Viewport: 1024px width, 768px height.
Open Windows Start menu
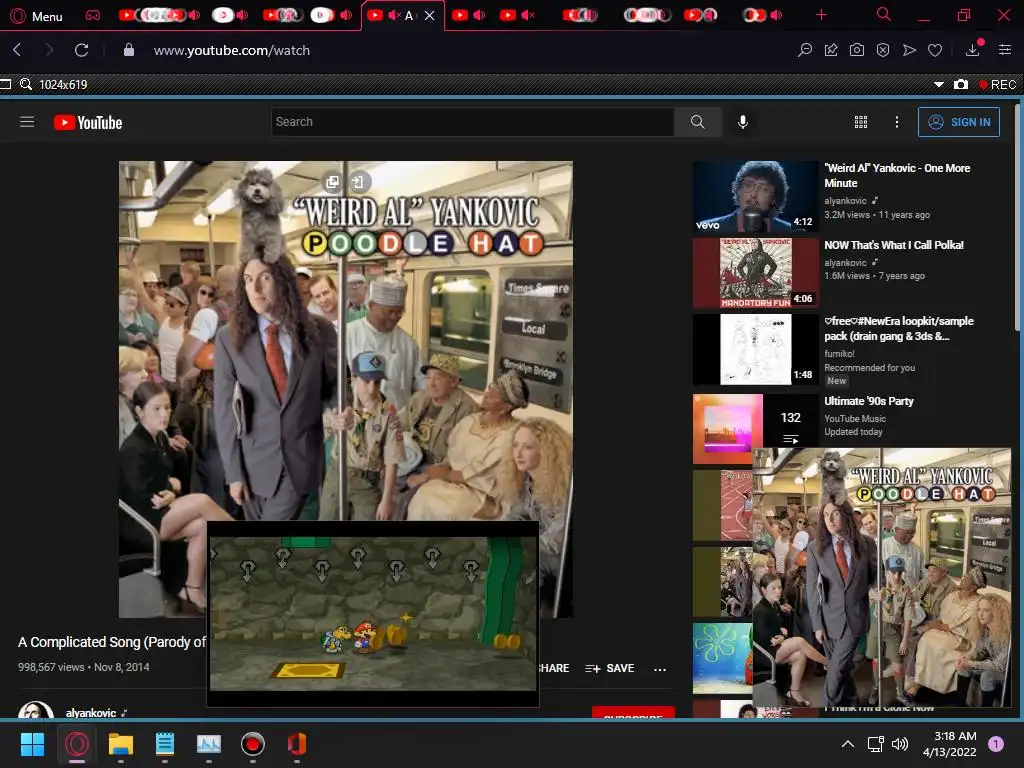click(33, 744)
